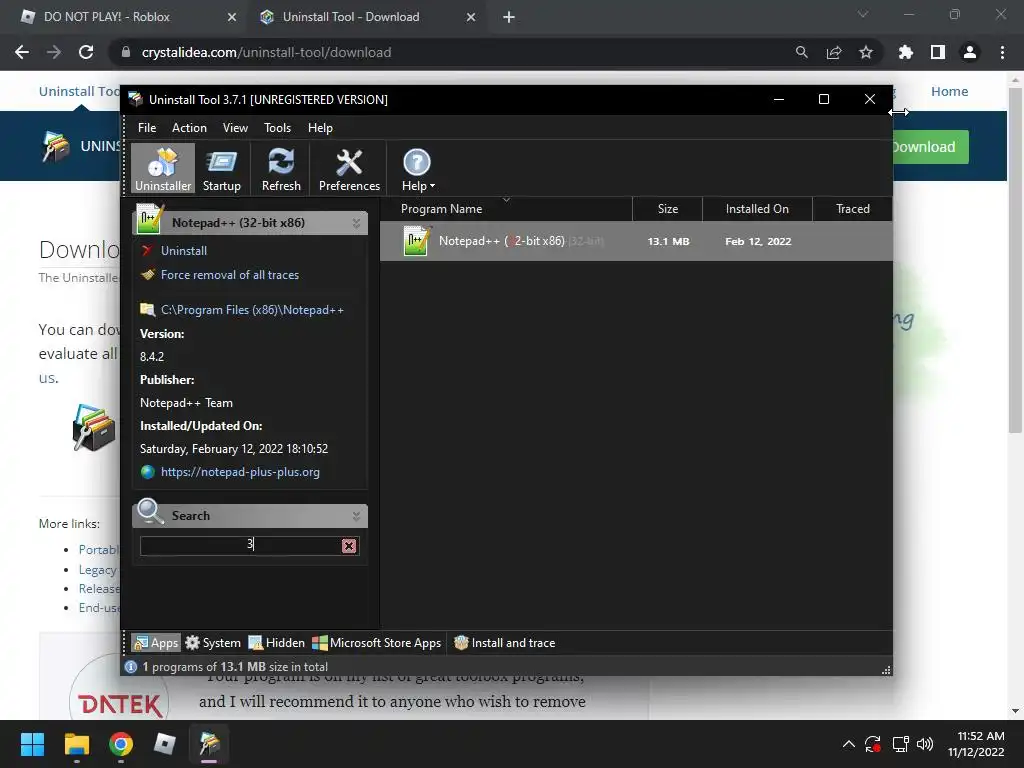
Task: Click the Install and trace button
Action: point(504,643)
